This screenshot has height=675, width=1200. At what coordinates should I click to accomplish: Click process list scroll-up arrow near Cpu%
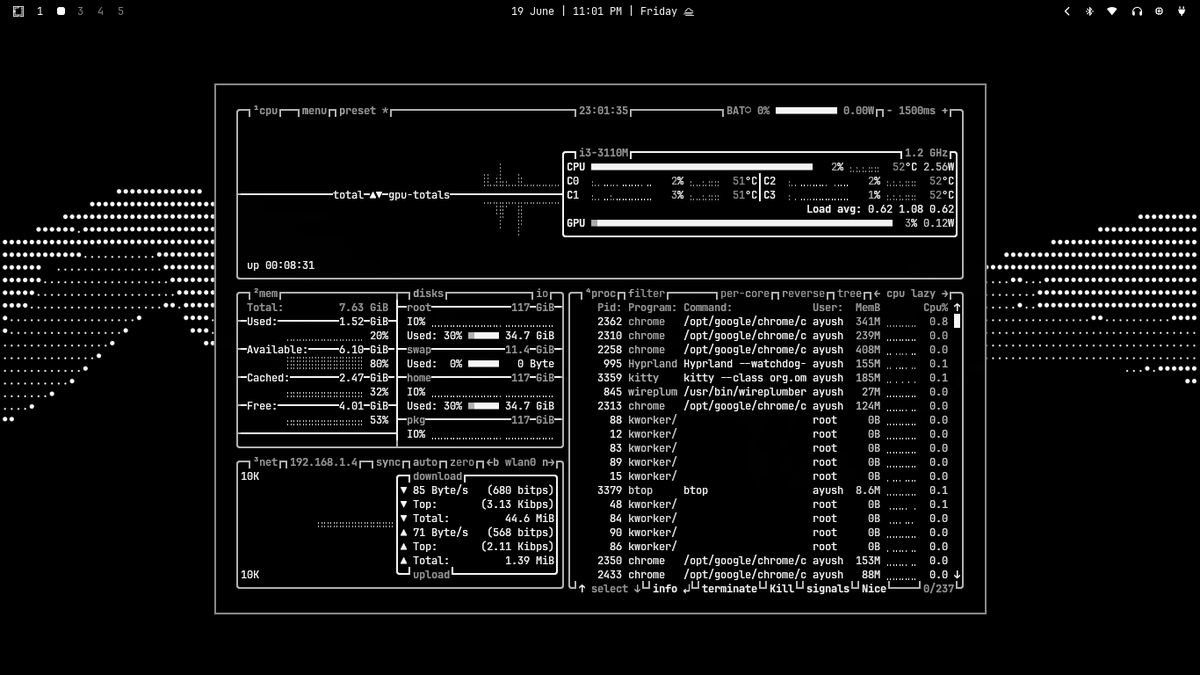pyautogui.click(x=957, y=308)
